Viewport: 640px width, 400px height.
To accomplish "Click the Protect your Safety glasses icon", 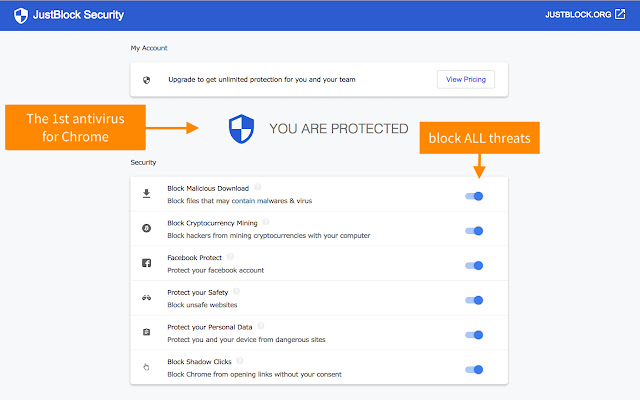I will [147, 299].
